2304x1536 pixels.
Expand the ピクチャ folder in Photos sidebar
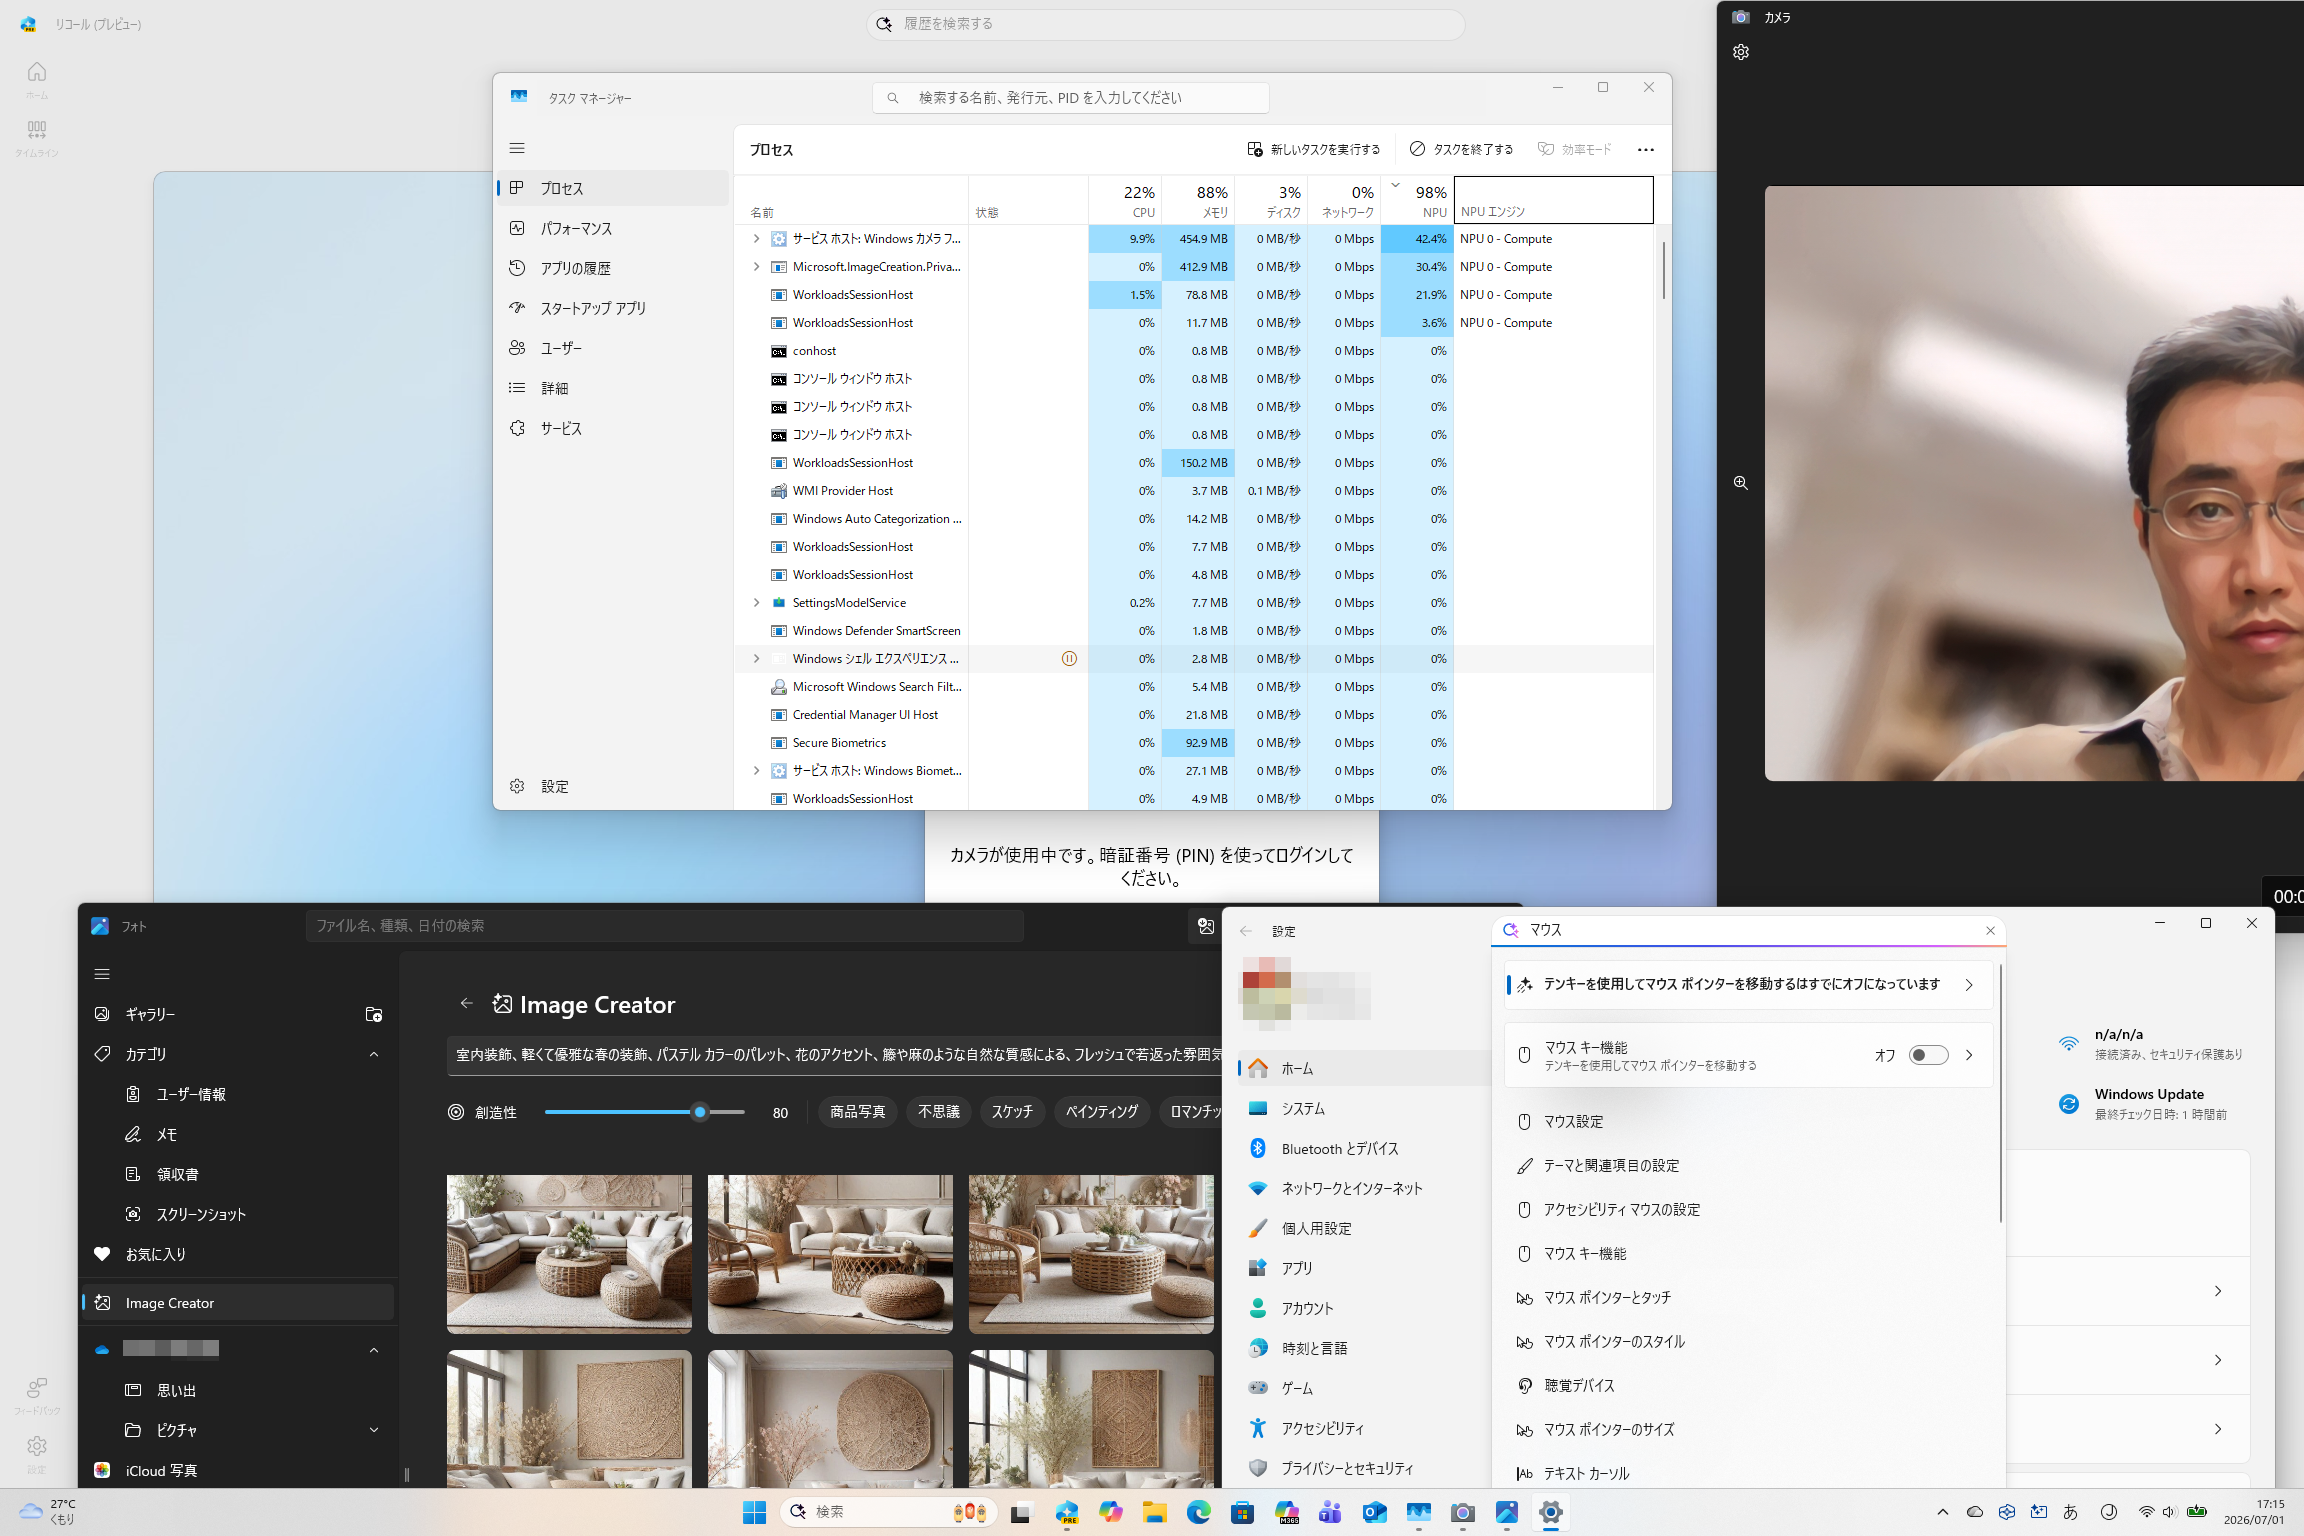tap(374, 1430)
